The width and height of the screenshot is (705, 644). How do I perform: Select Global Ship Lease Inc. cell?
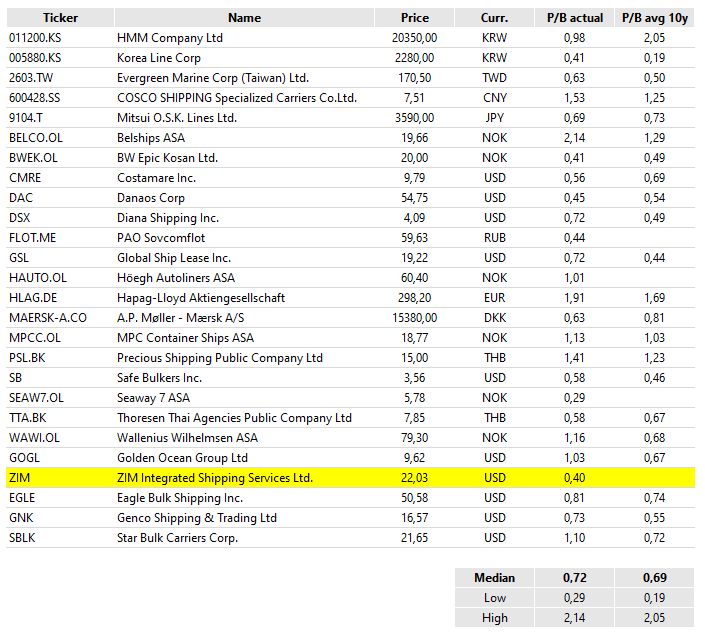244,258
